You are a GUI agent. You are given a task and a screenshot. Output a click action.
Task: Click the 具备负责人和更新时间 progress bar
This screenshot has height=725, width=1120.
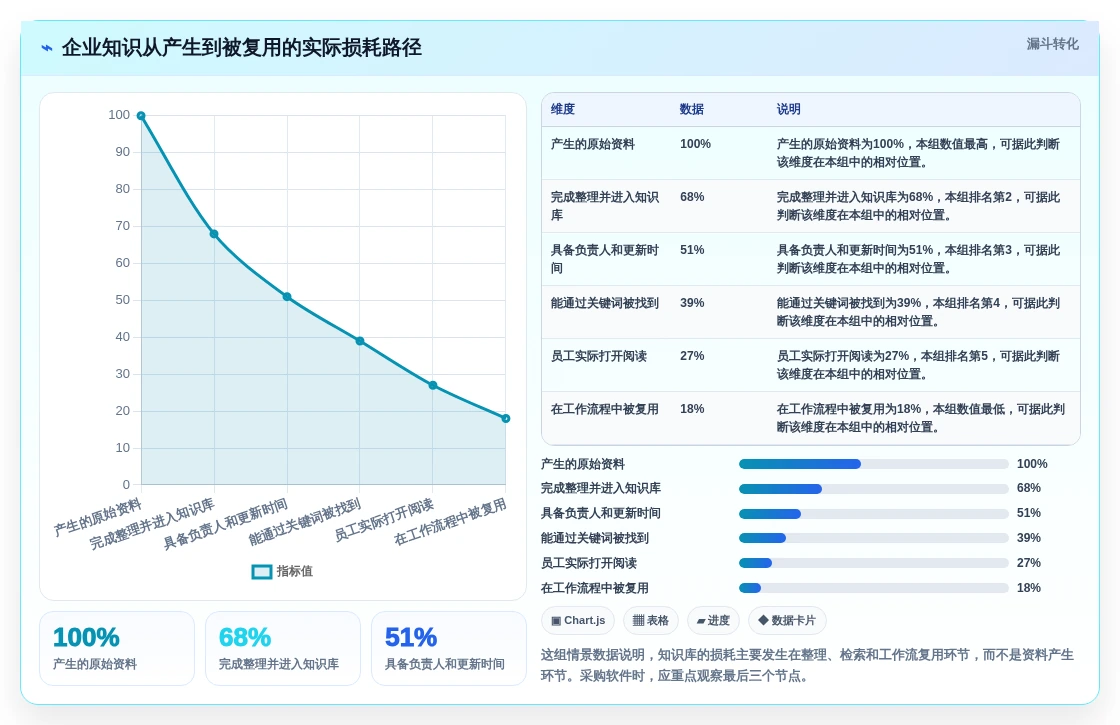click(x=874, y=514)
